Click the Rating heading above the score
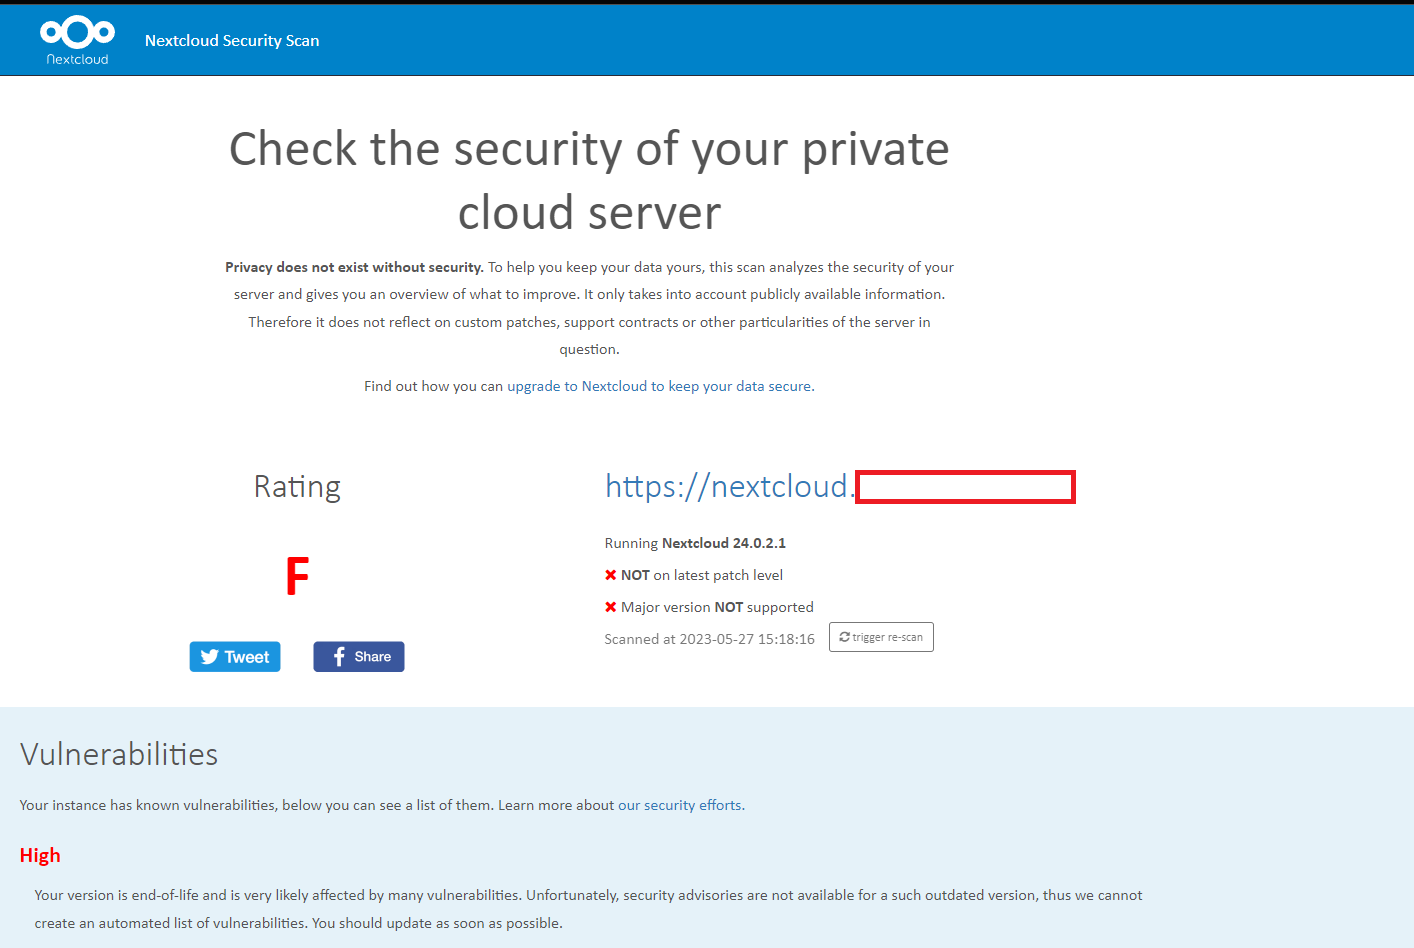This screenshot has width=1414, height=948. pyautogui.click(x=296, y=487)
